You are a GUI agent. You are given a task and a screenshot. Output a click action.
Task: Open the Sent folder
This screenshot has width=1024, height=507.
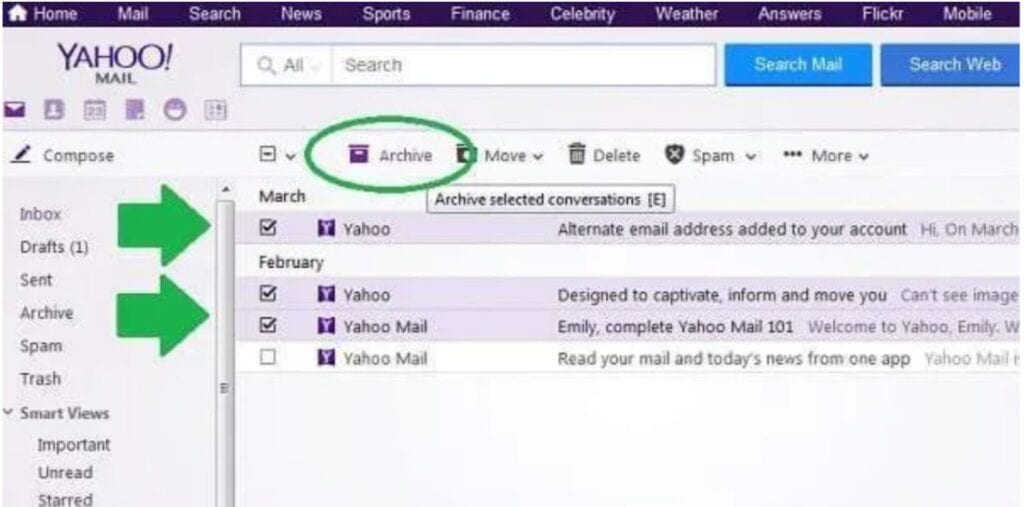[36, 280]
